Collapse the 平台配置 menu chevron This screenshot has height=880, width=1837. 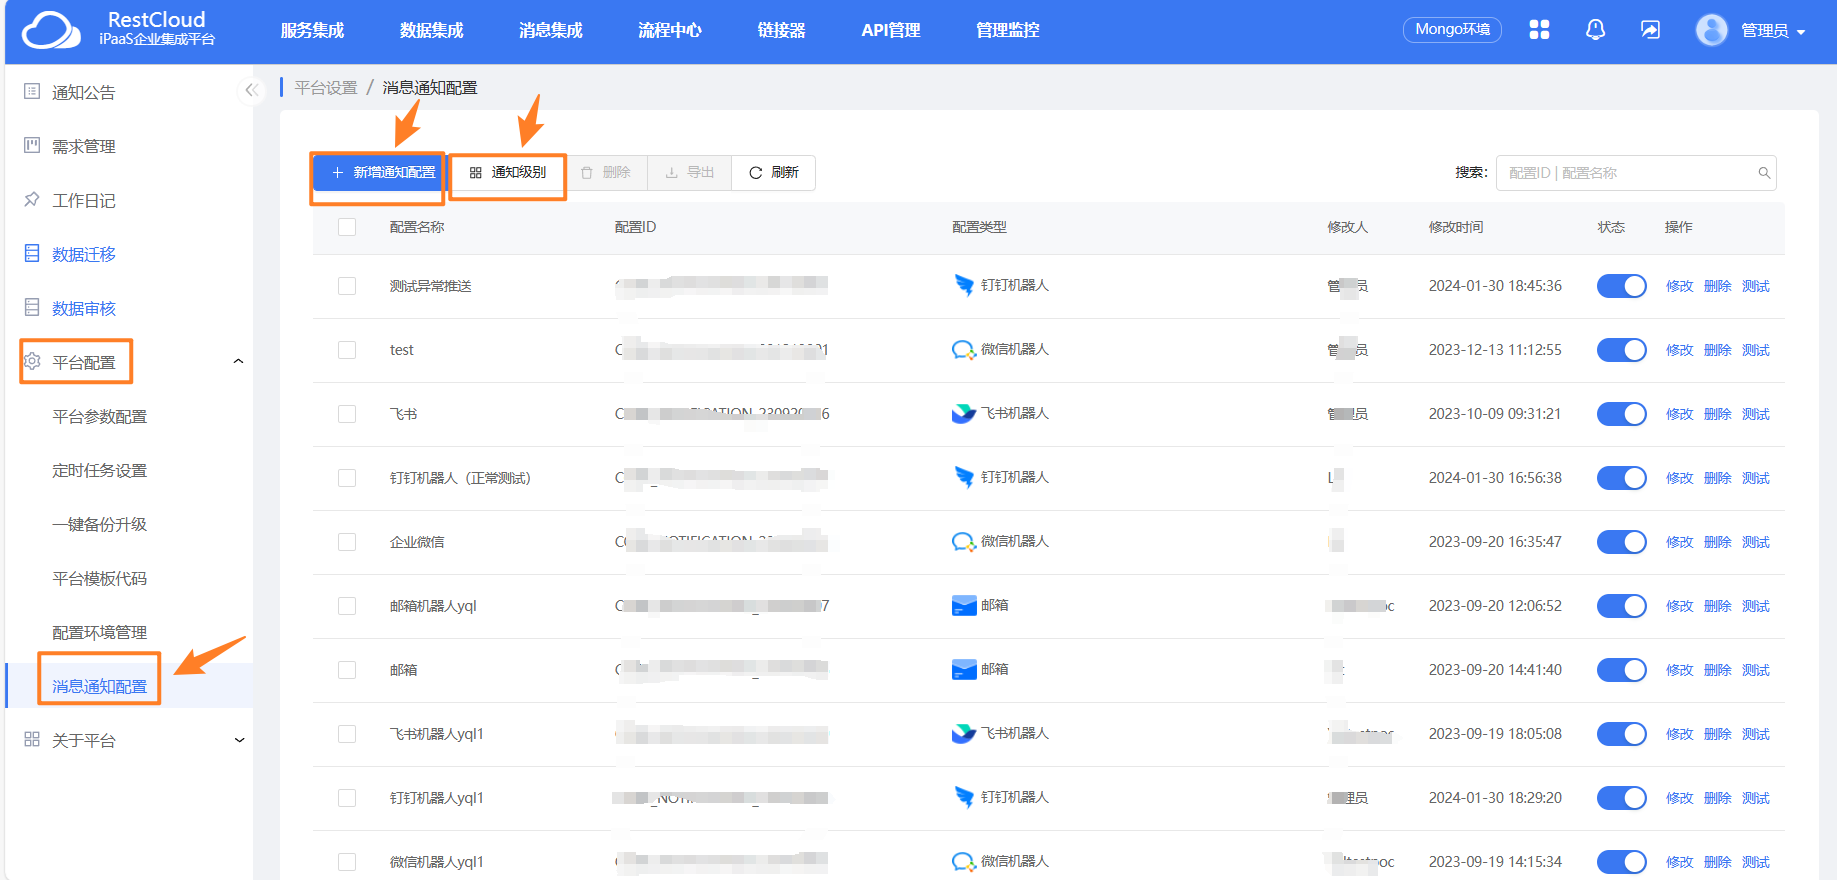238,361
